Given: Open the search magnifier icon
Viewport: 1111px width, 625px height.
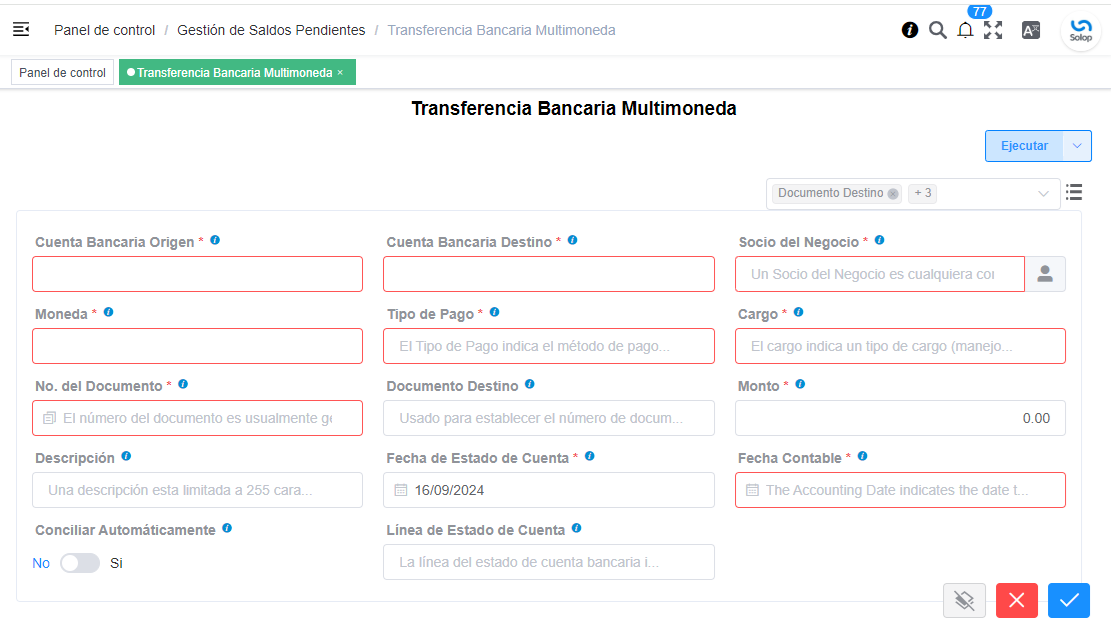Looking at the screenshot, I should (x=937, y=30).
